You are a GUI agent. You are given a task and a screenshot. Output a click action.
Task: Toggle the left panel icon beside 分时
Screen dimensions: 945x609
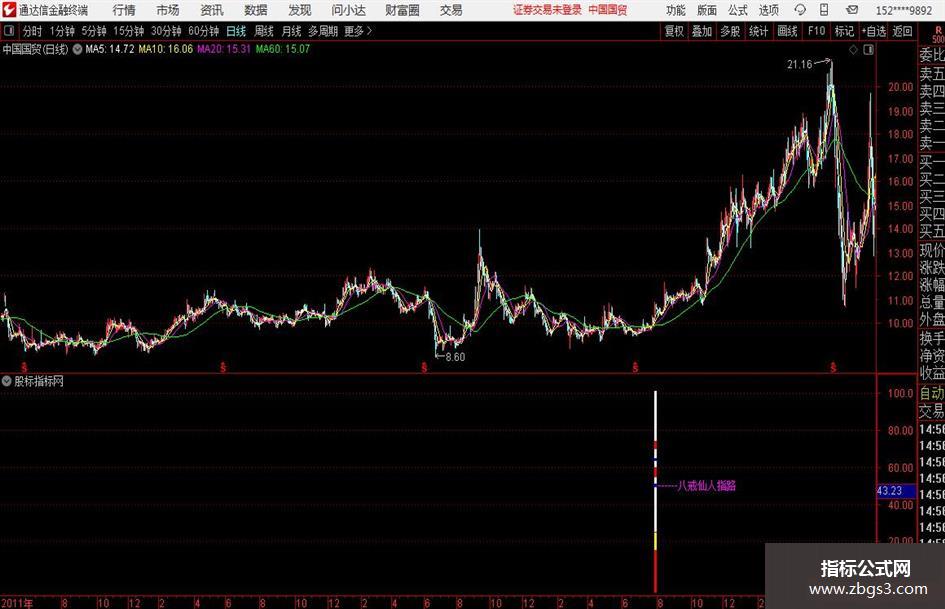point(8,30)
